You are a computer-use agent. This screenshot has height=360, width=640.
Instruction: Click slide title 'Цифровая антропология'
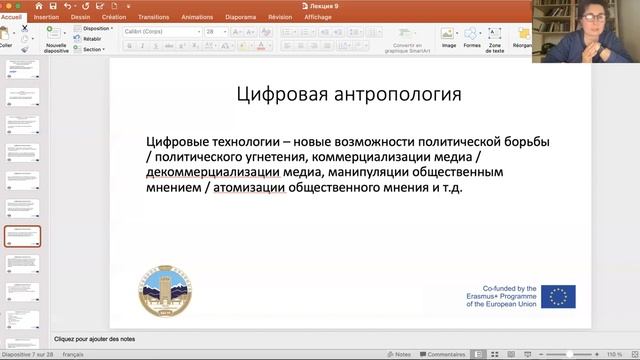[349, 94]
